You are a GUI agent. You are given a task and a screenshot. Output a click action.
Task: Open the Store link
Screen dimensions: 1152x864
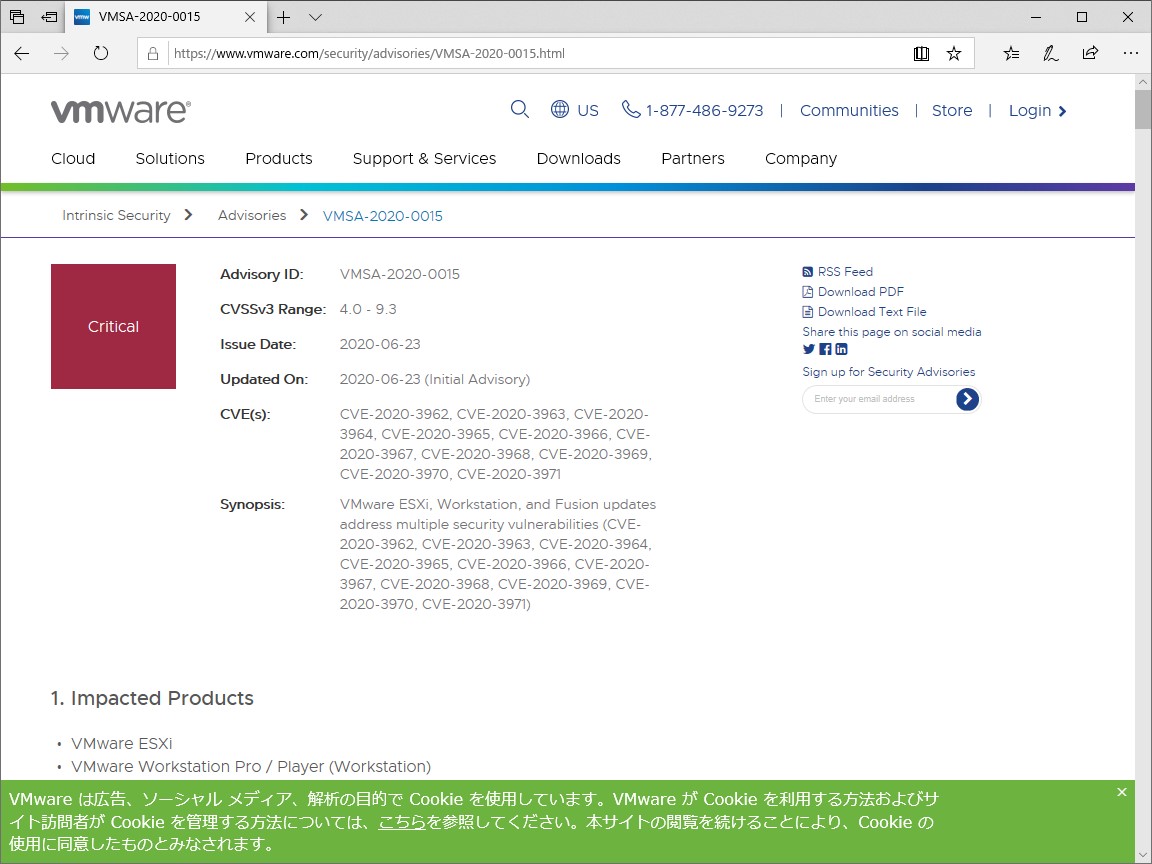coord(951,110)
